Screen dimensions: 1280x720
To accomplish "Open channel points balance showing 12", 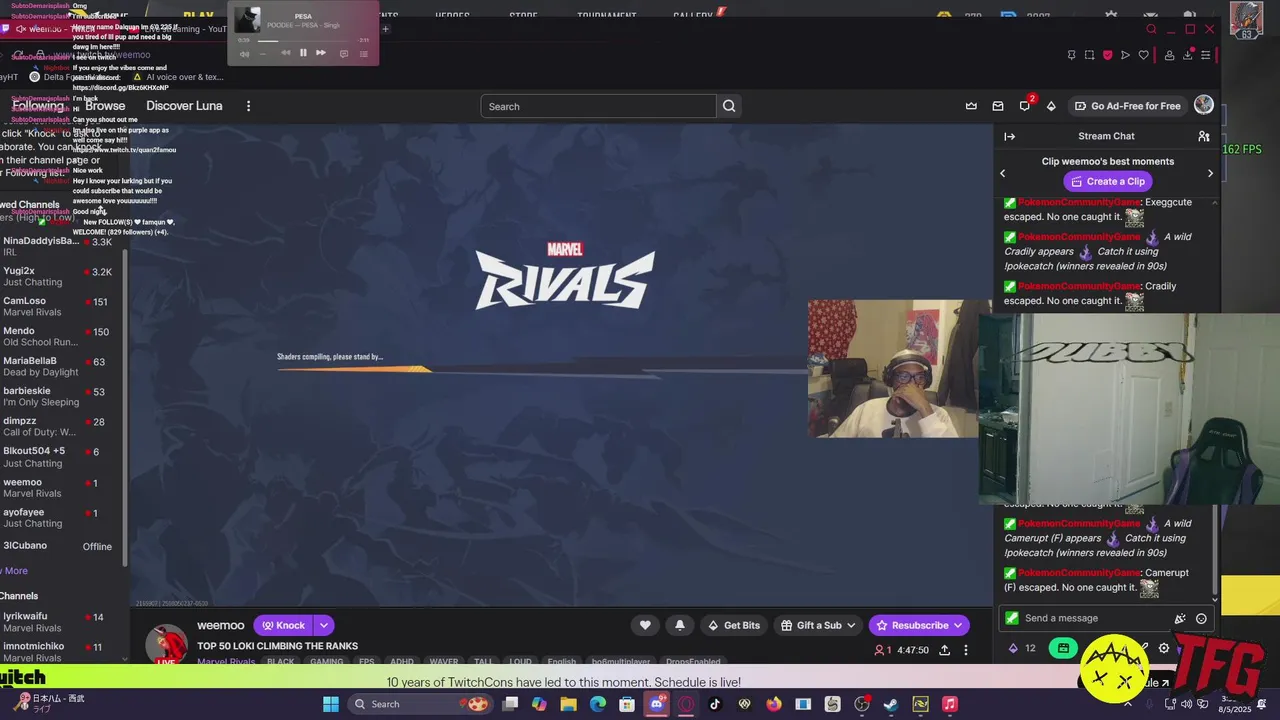I will [1022, 648].
